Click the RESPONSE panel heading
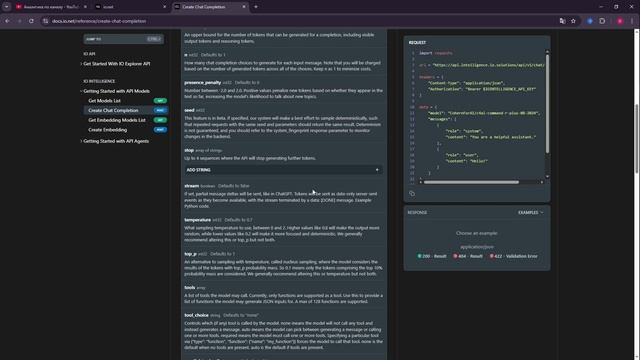Screen dimensions: 640x360 point(417,212)
